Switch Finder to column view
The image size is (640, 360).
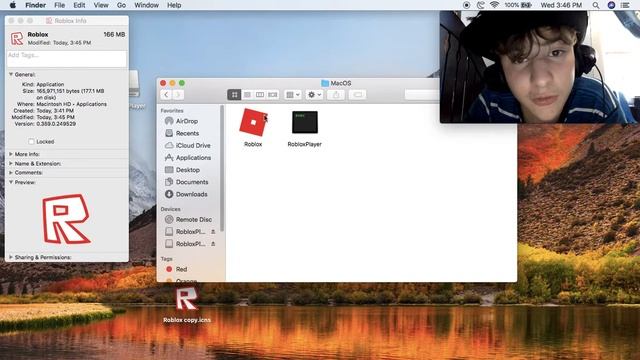tap(260, 95)
